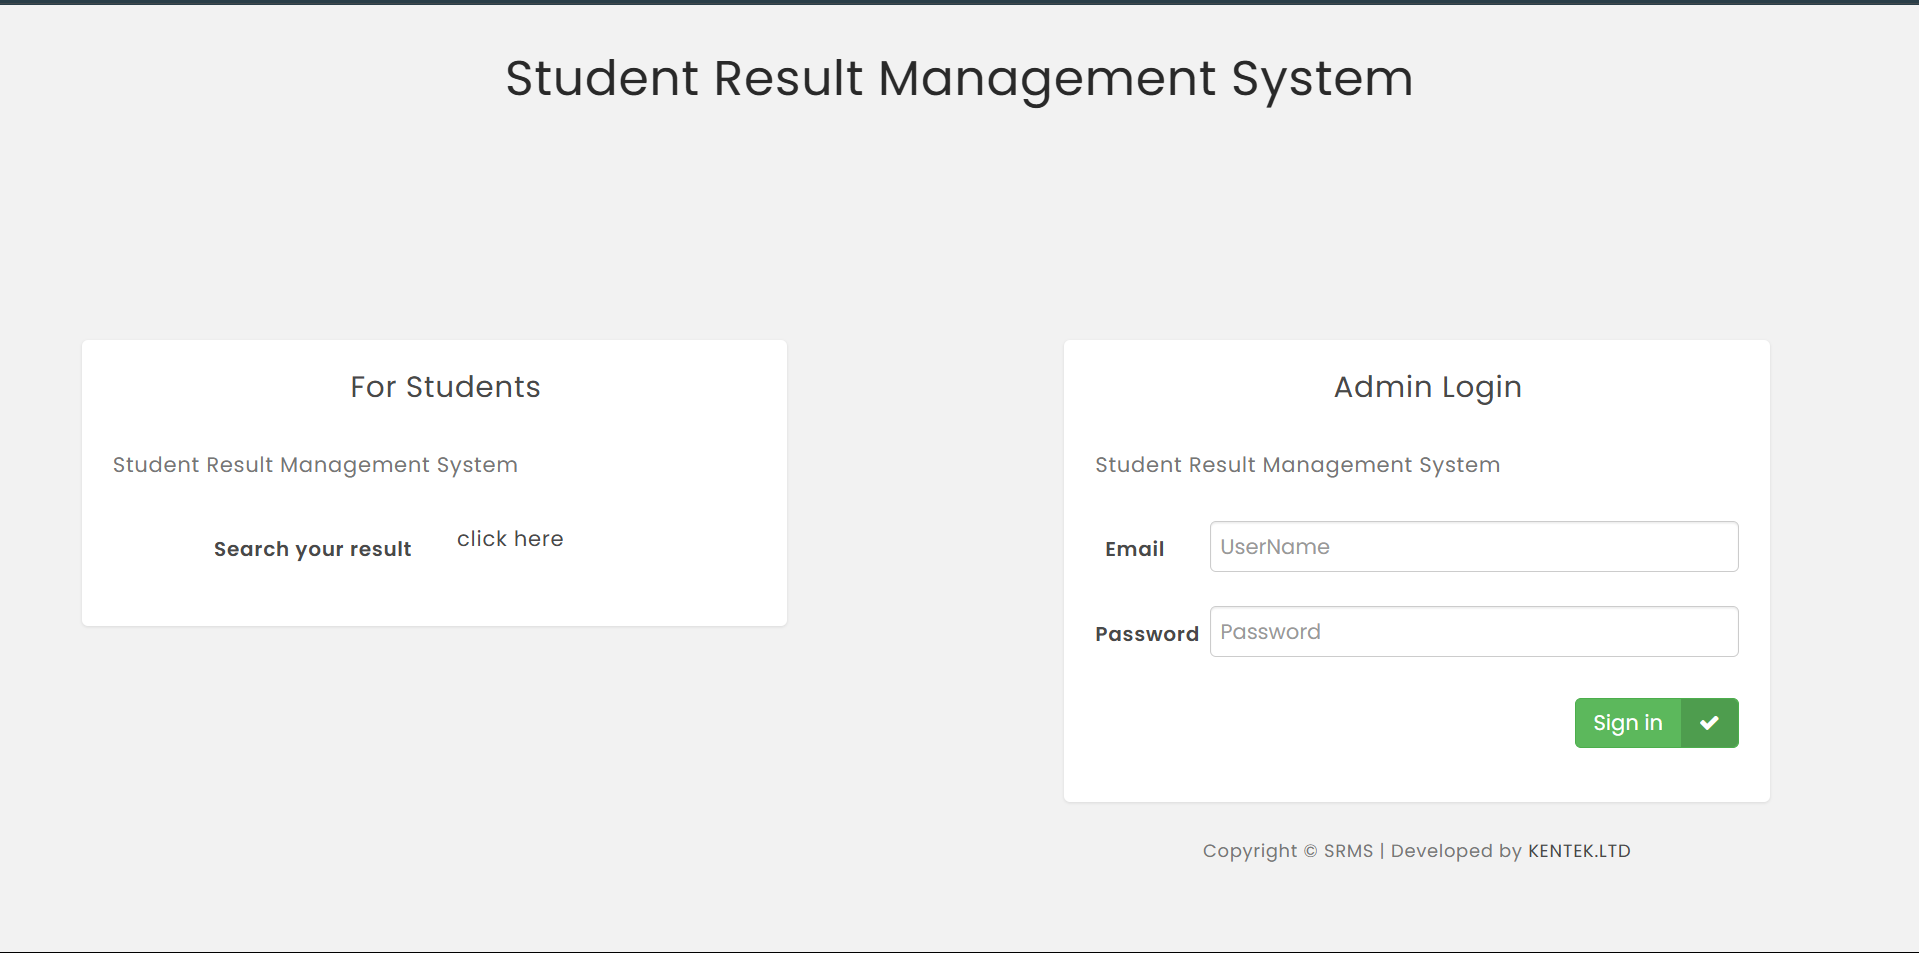
Task: Open the 'click here' result search link
Action: pyautogui.click(x=510, y=539)
